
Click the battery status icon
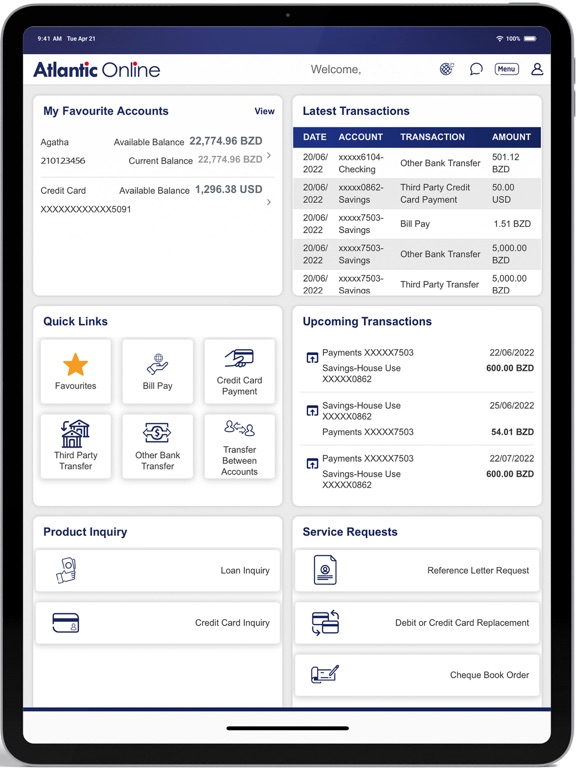pyautogui.click(x=530, y=39)
